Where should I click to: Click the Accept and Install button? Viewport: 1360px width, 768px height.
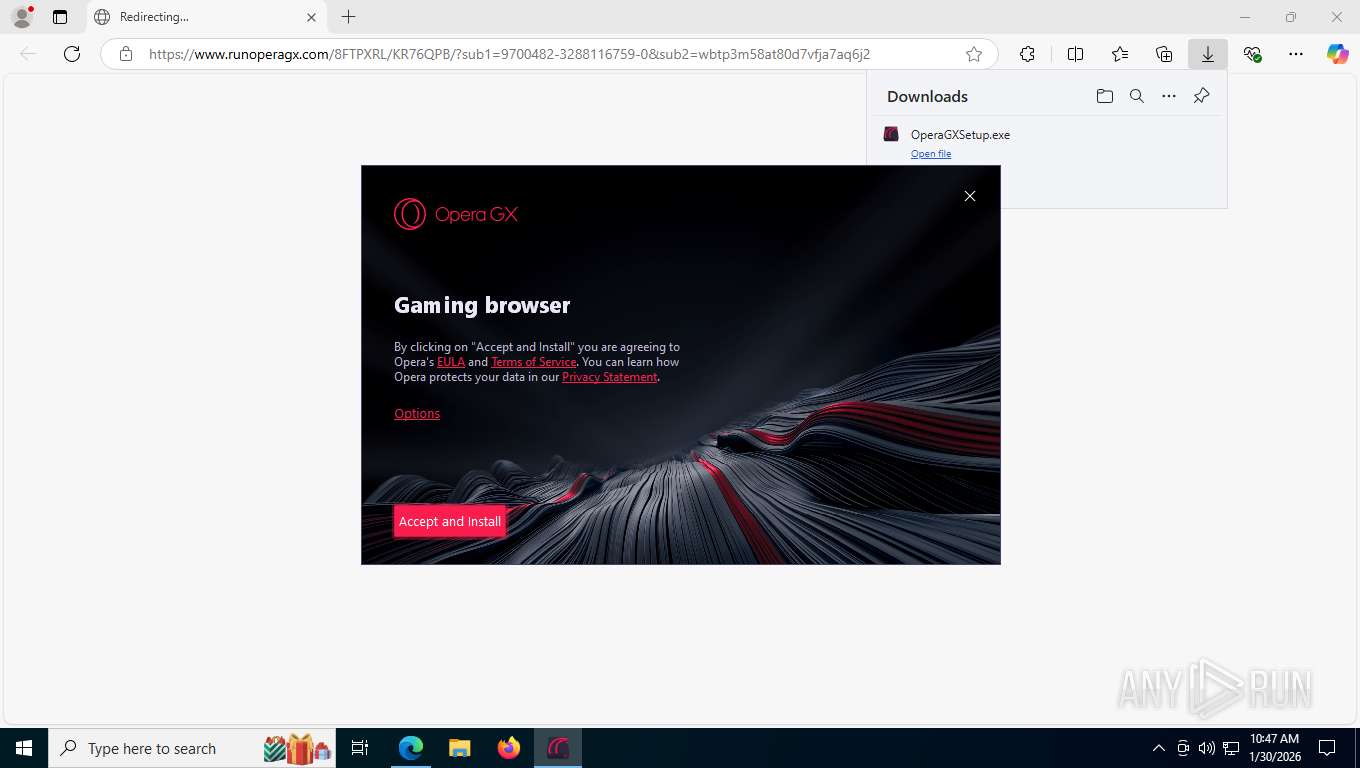click(449, 521)
